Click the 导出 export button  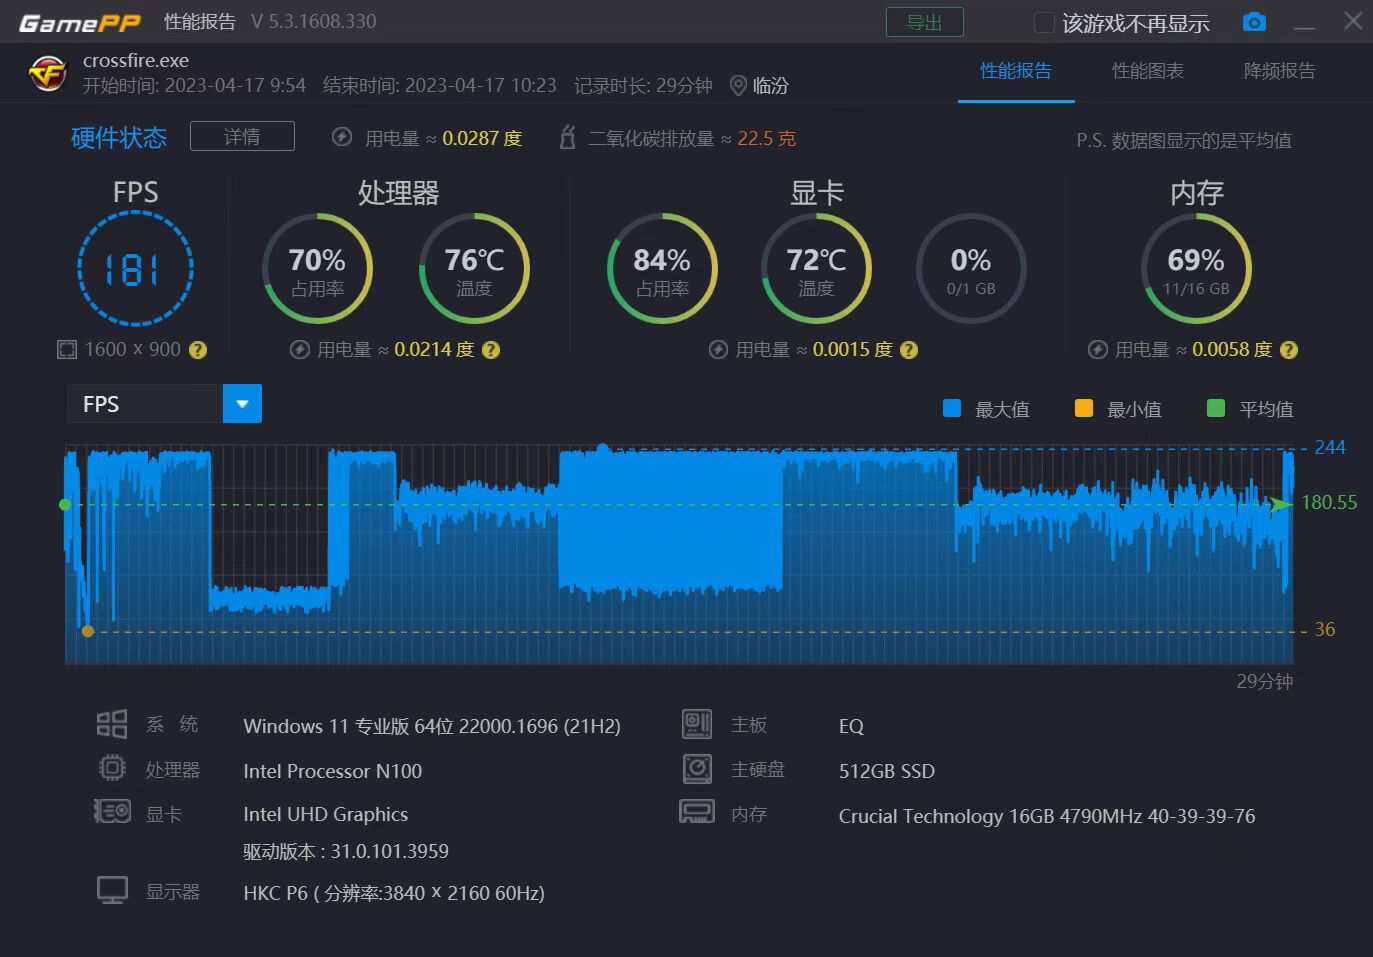pyautogui.click(x=924, y=22)
